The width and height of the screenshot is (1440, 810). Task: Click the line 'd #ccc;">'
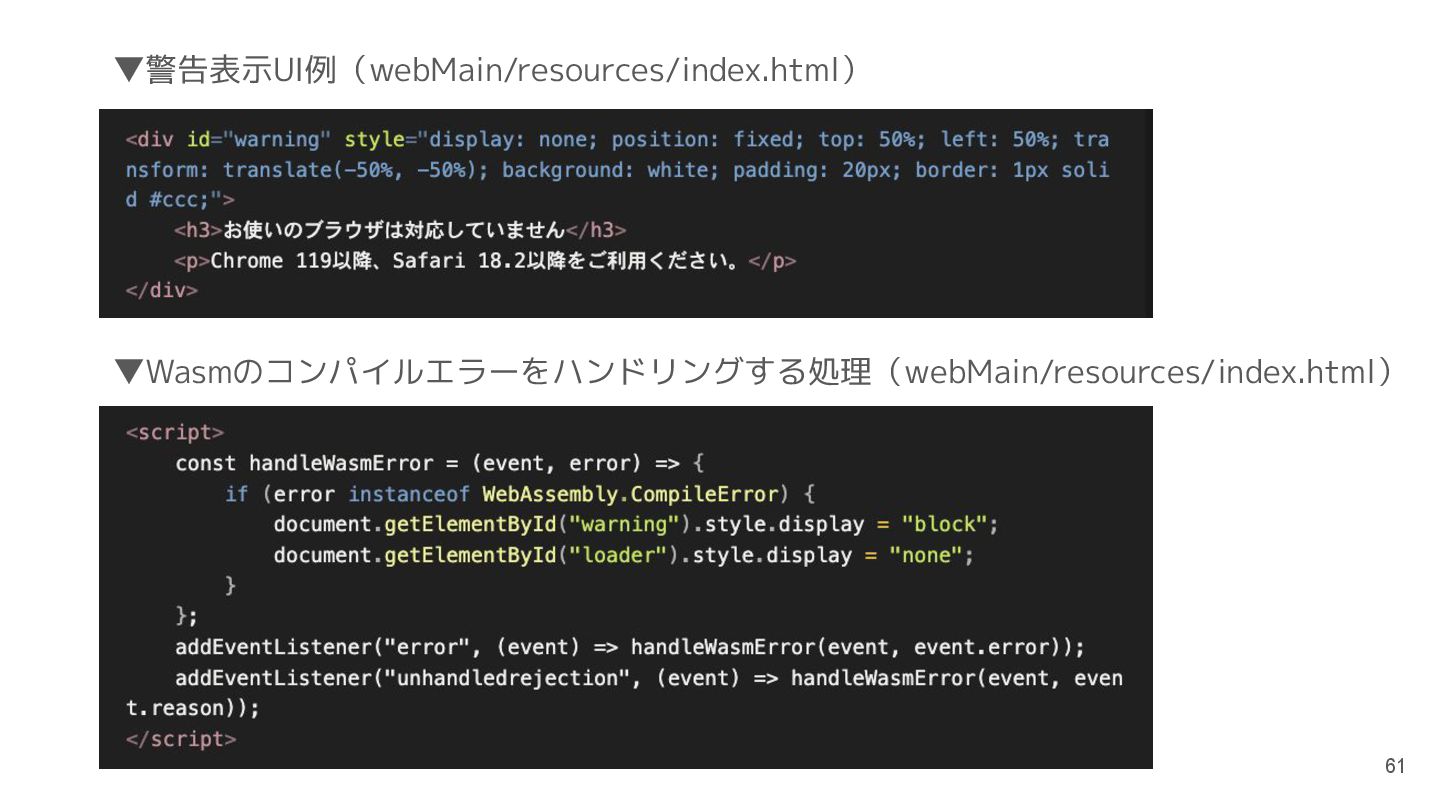pyautogui.click(x=180, y=200)
